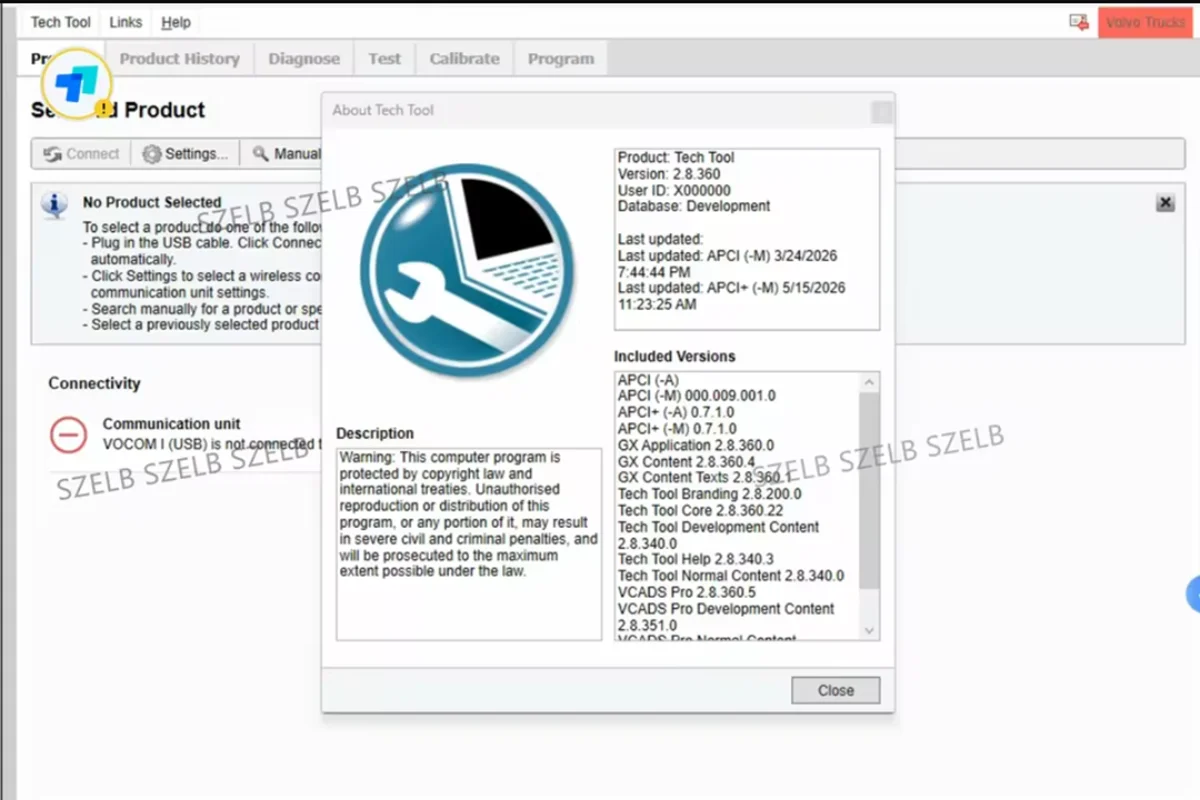Click the Included Versions scrollbar thumb
The height and width of the screenshot is (800, 1200).
[869, 490]
